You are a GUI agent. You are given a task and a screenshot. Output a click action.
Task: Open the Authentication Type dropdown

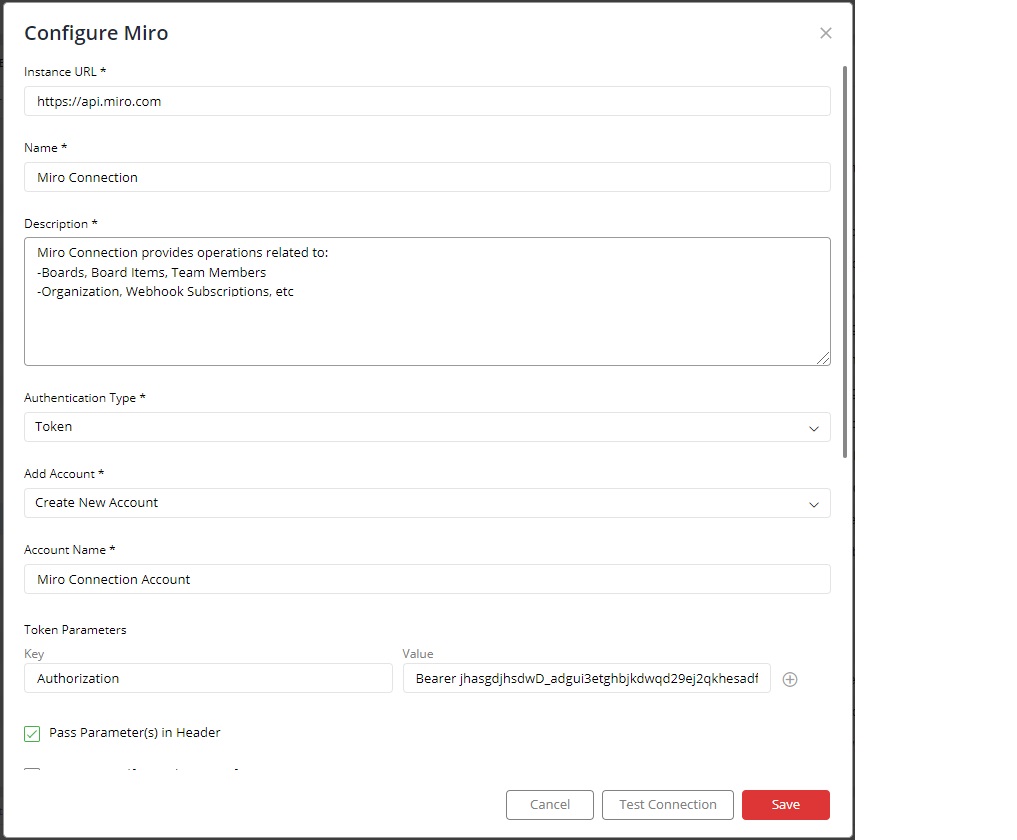(x=427, y=427)
